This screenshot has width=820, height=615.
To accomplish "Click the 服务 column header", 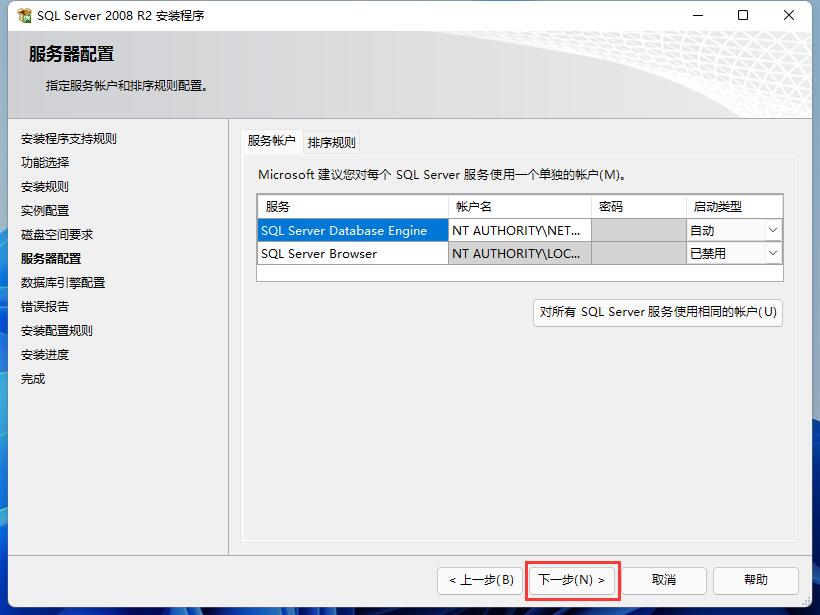I will pyautogui.click(x=353, y=207).
